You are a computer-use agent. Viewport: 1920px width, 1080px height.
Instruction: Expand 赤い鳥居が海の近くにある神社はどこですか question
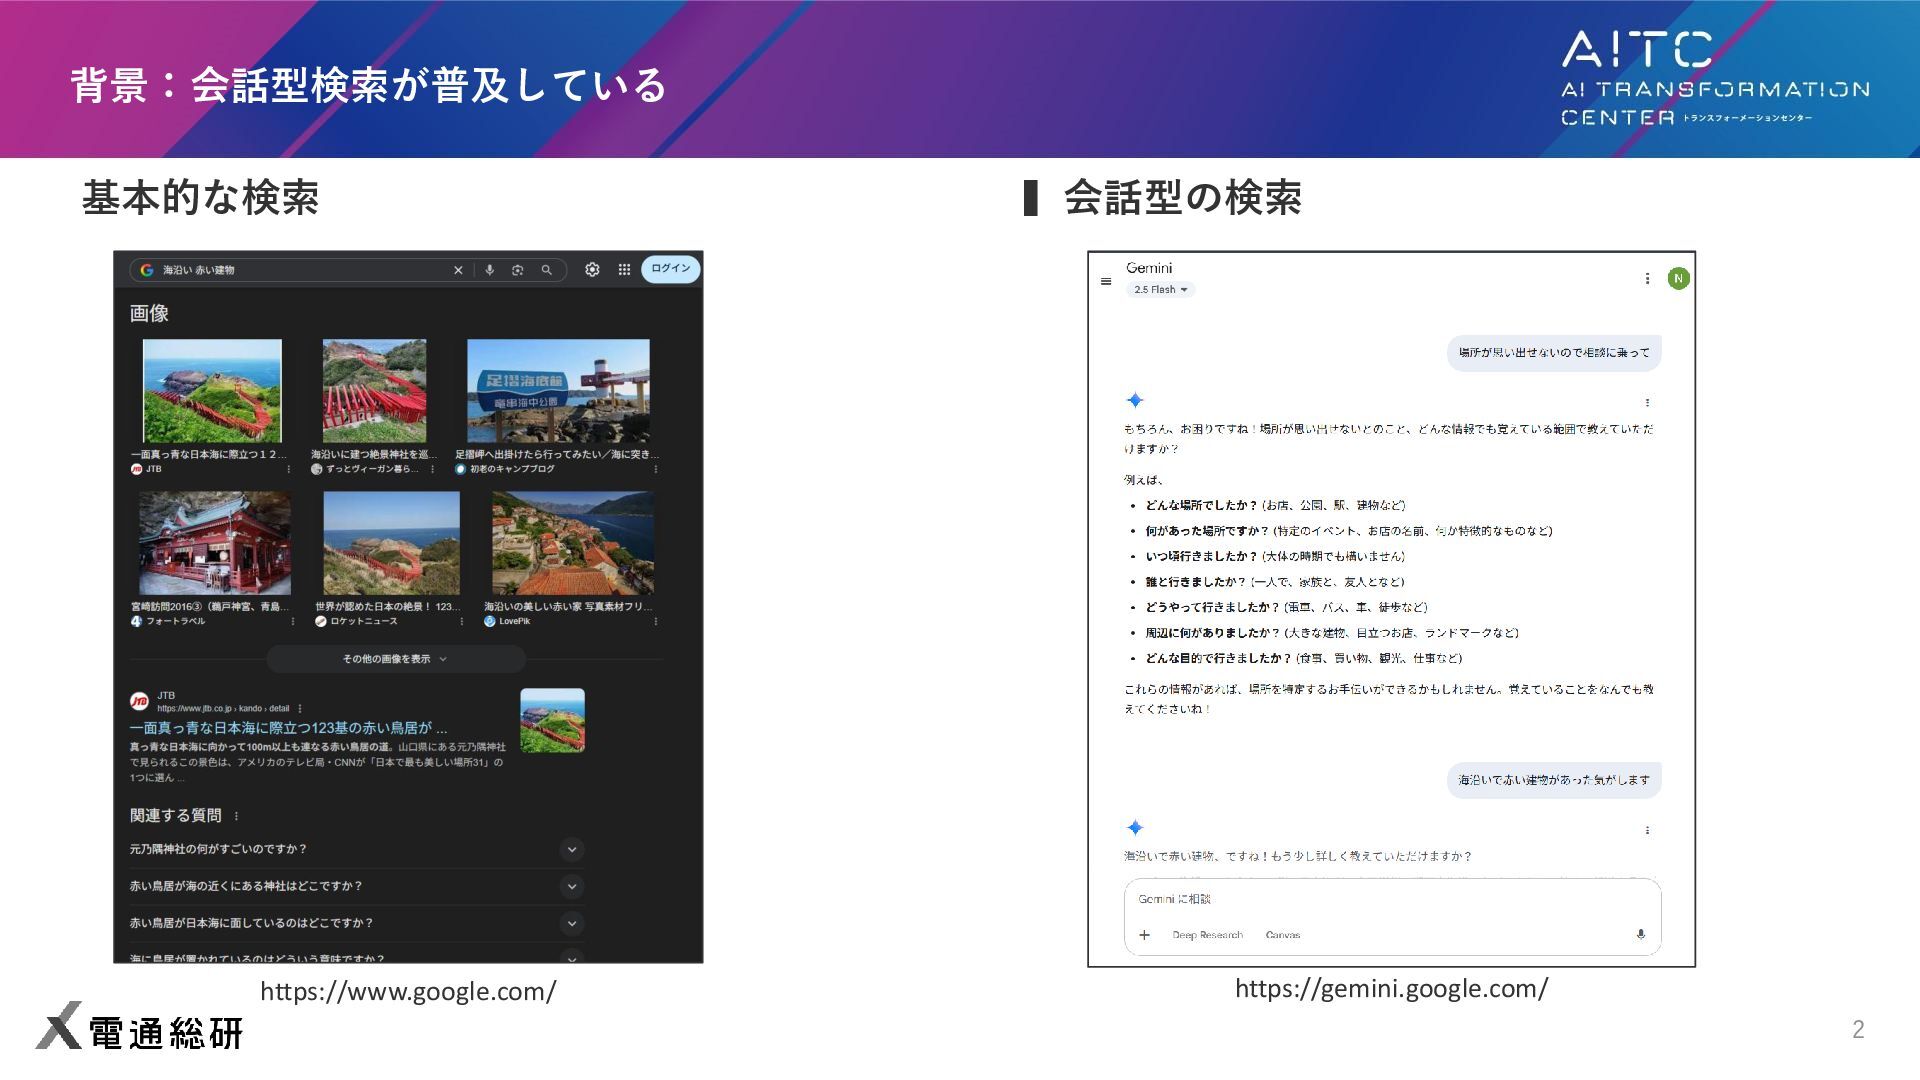coord(356,886)
